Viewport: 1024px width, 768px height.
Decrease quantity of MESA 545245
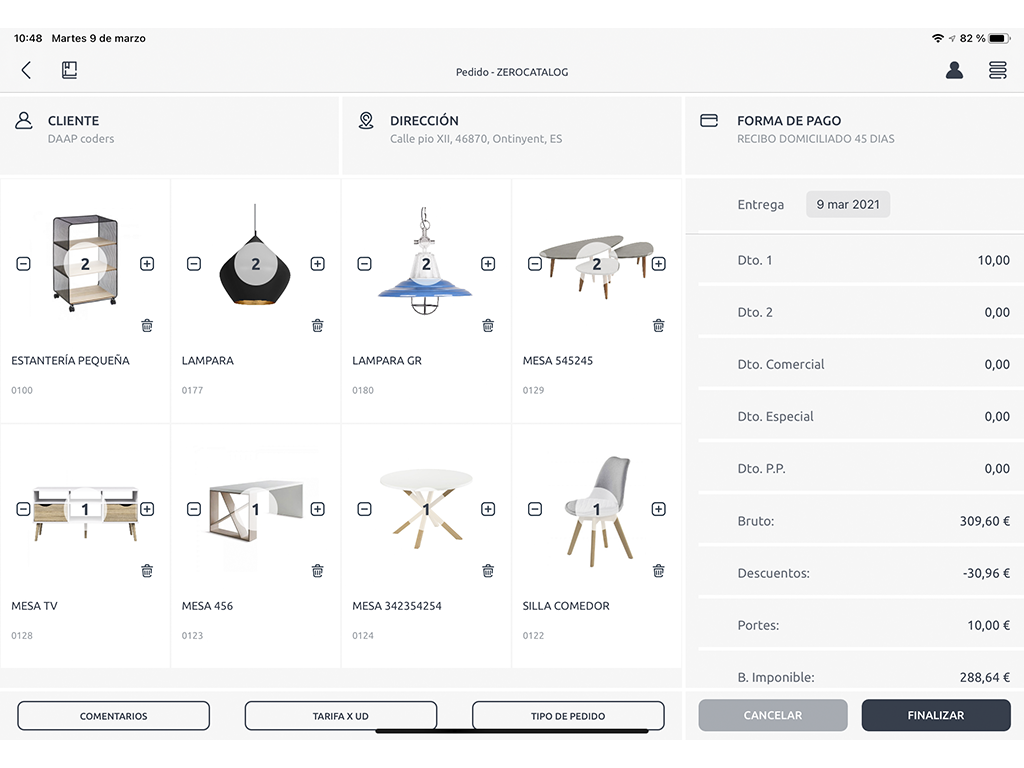(535, 264)
